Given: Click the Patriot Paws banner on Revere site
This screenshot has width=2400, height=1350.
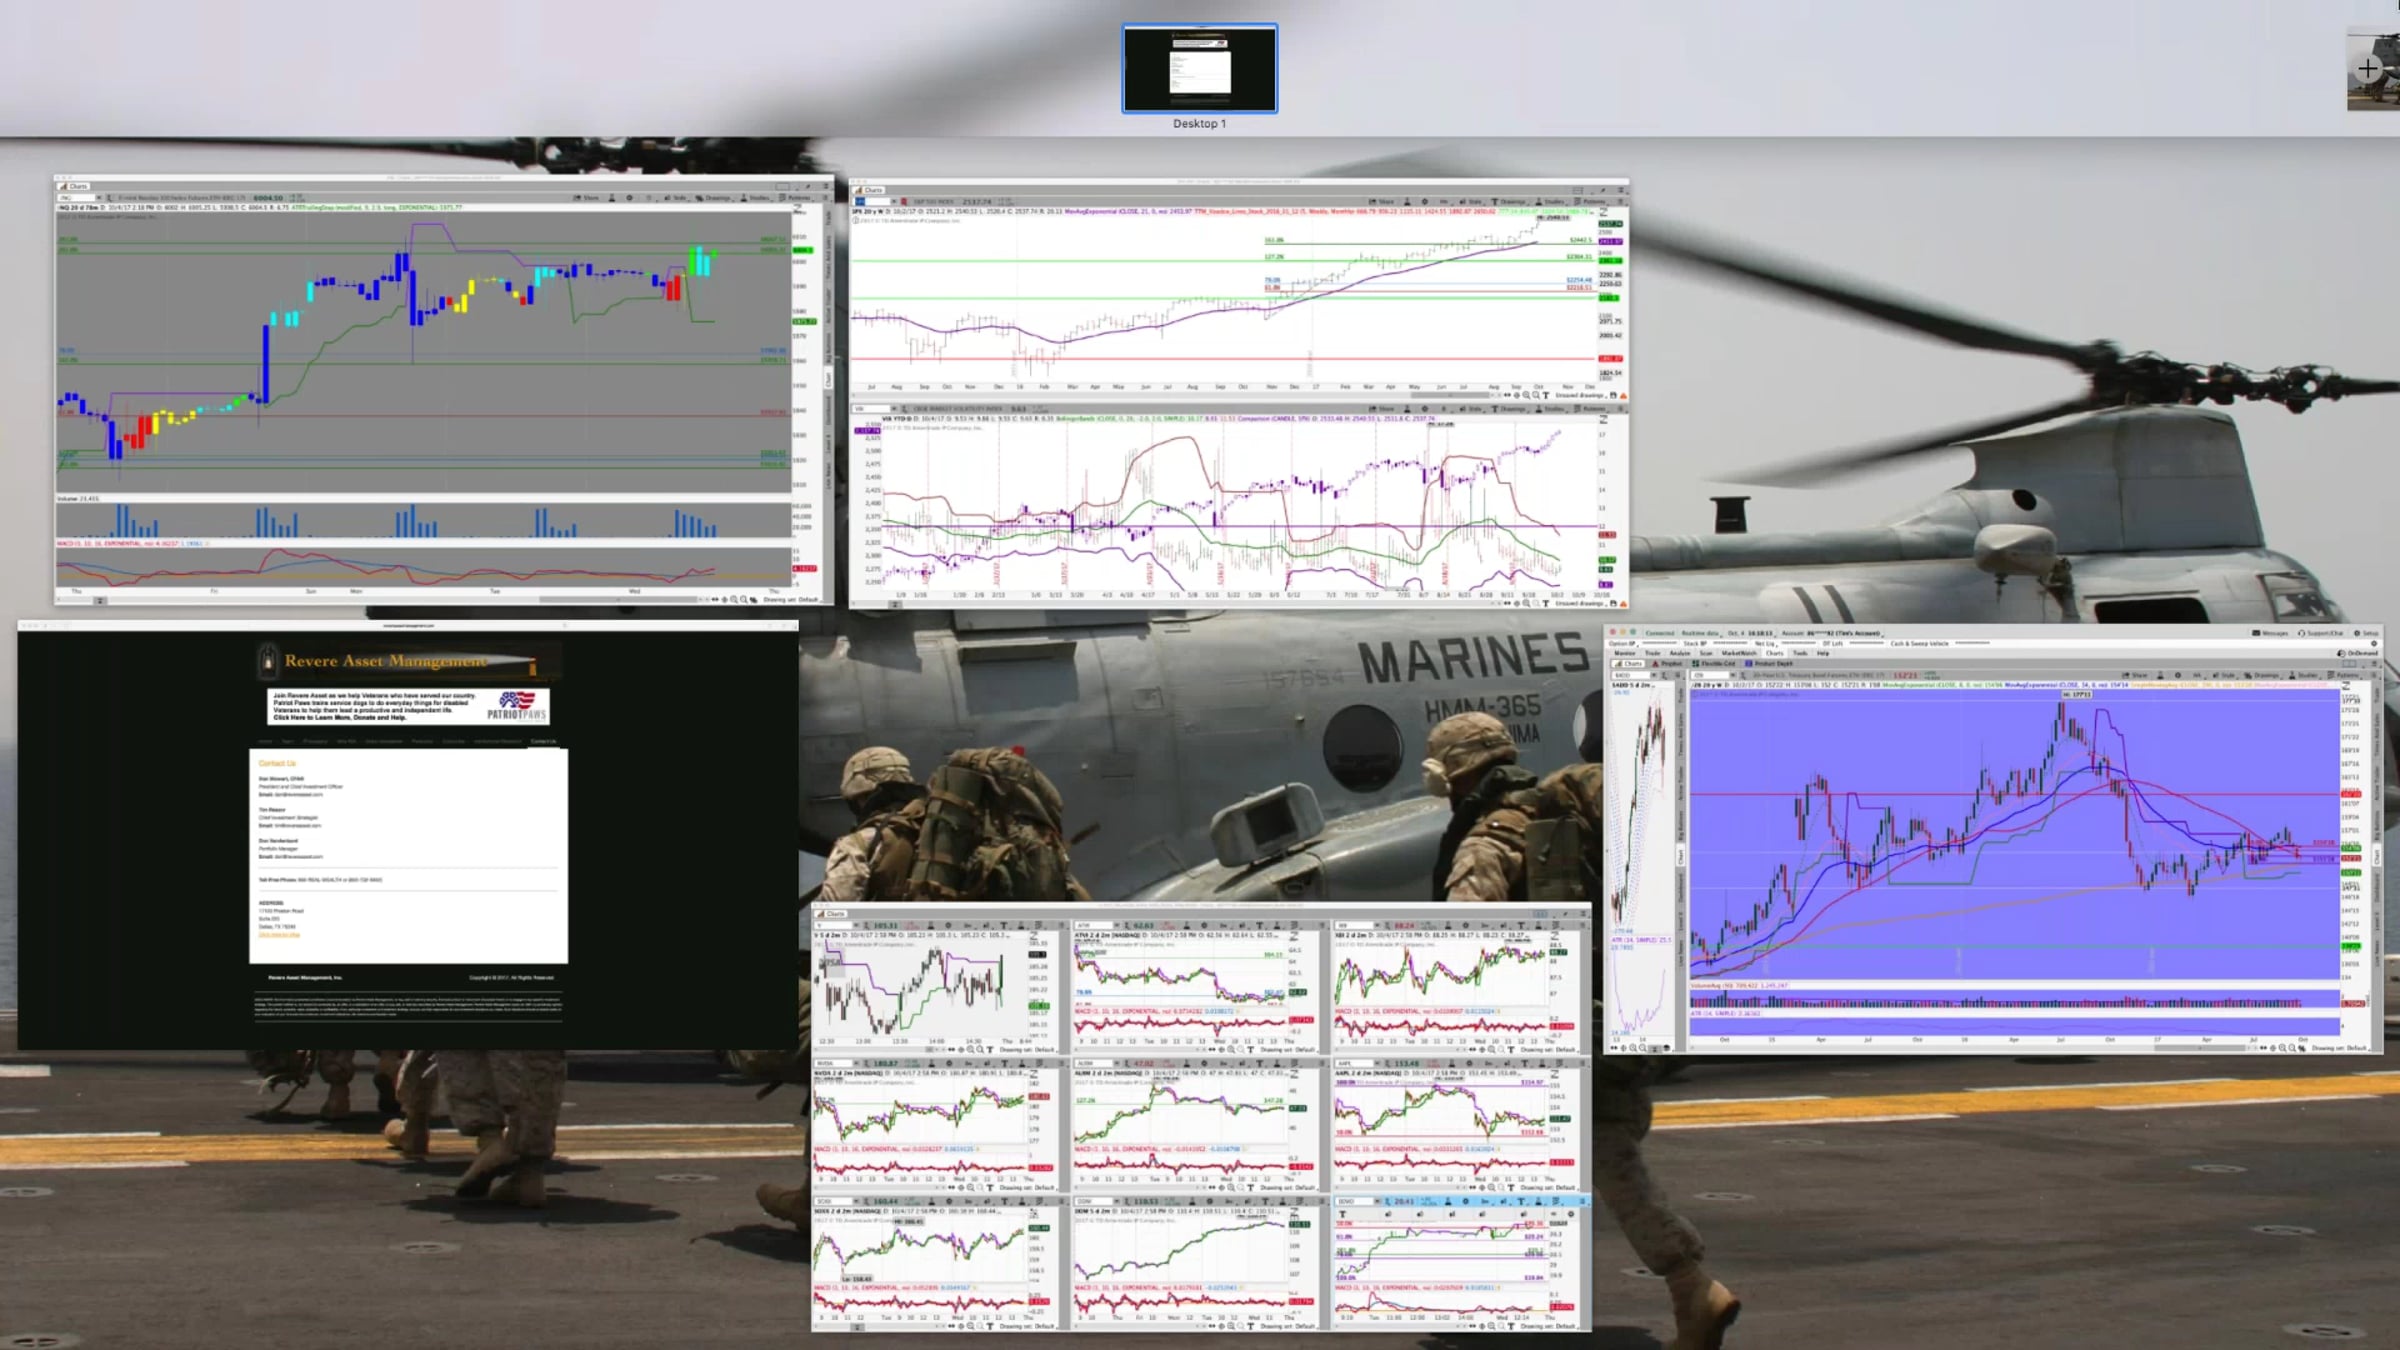Looking at the screenshot, I should pyautogui.click(x=408, y=706).
